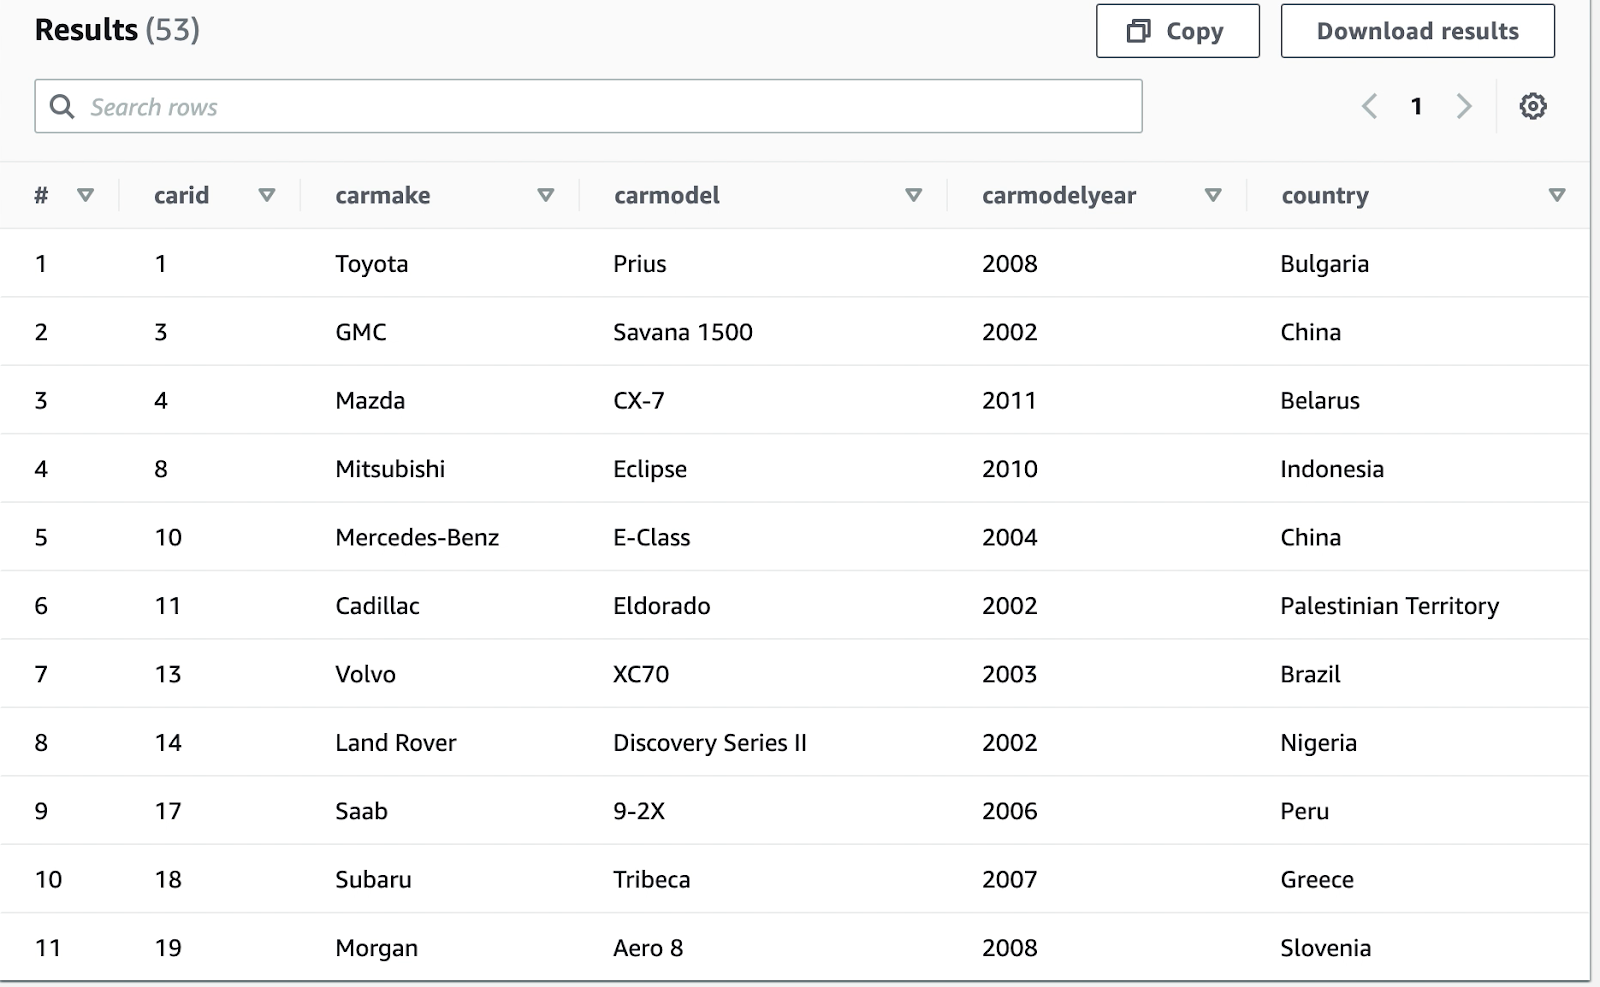This screenshot has width=1600, height=987.
Task: Click the Peru country cell
Action: (1305, 812)
